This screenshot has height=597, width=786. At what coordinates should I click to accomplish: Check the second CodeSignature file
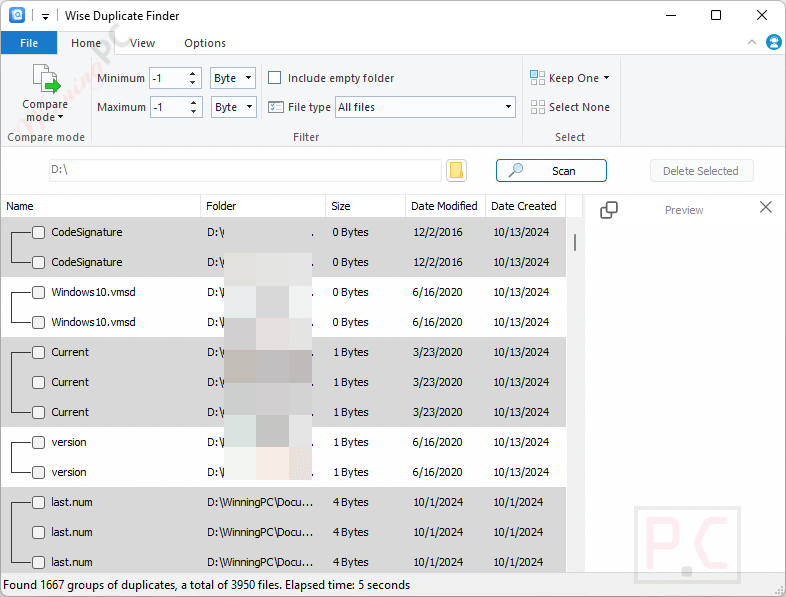(x=39, y=262)
